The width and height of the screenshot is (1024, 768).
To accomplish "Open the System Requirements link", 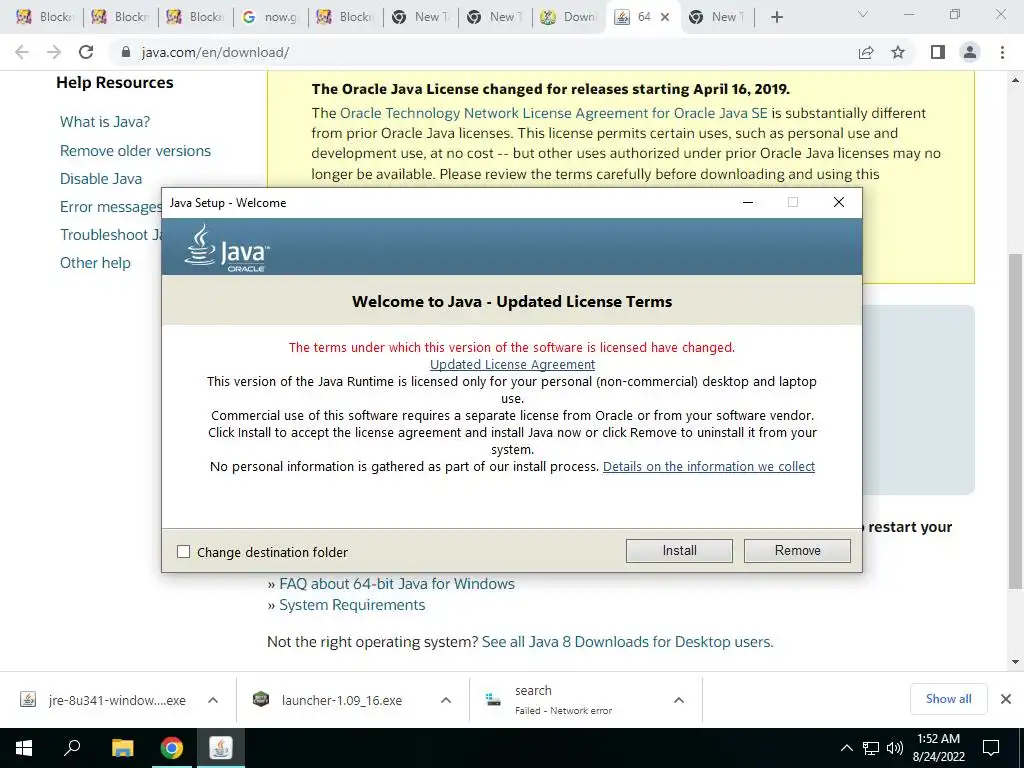I will pyautogui.click(x=352, y=605).
